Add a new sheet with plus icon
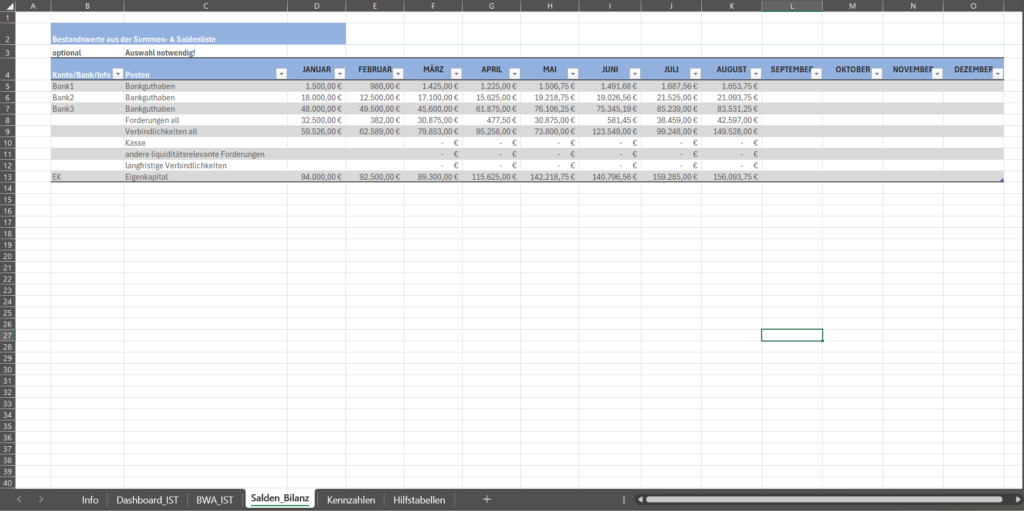Viewport: 1024px width, 511px height. click(487, 499)
